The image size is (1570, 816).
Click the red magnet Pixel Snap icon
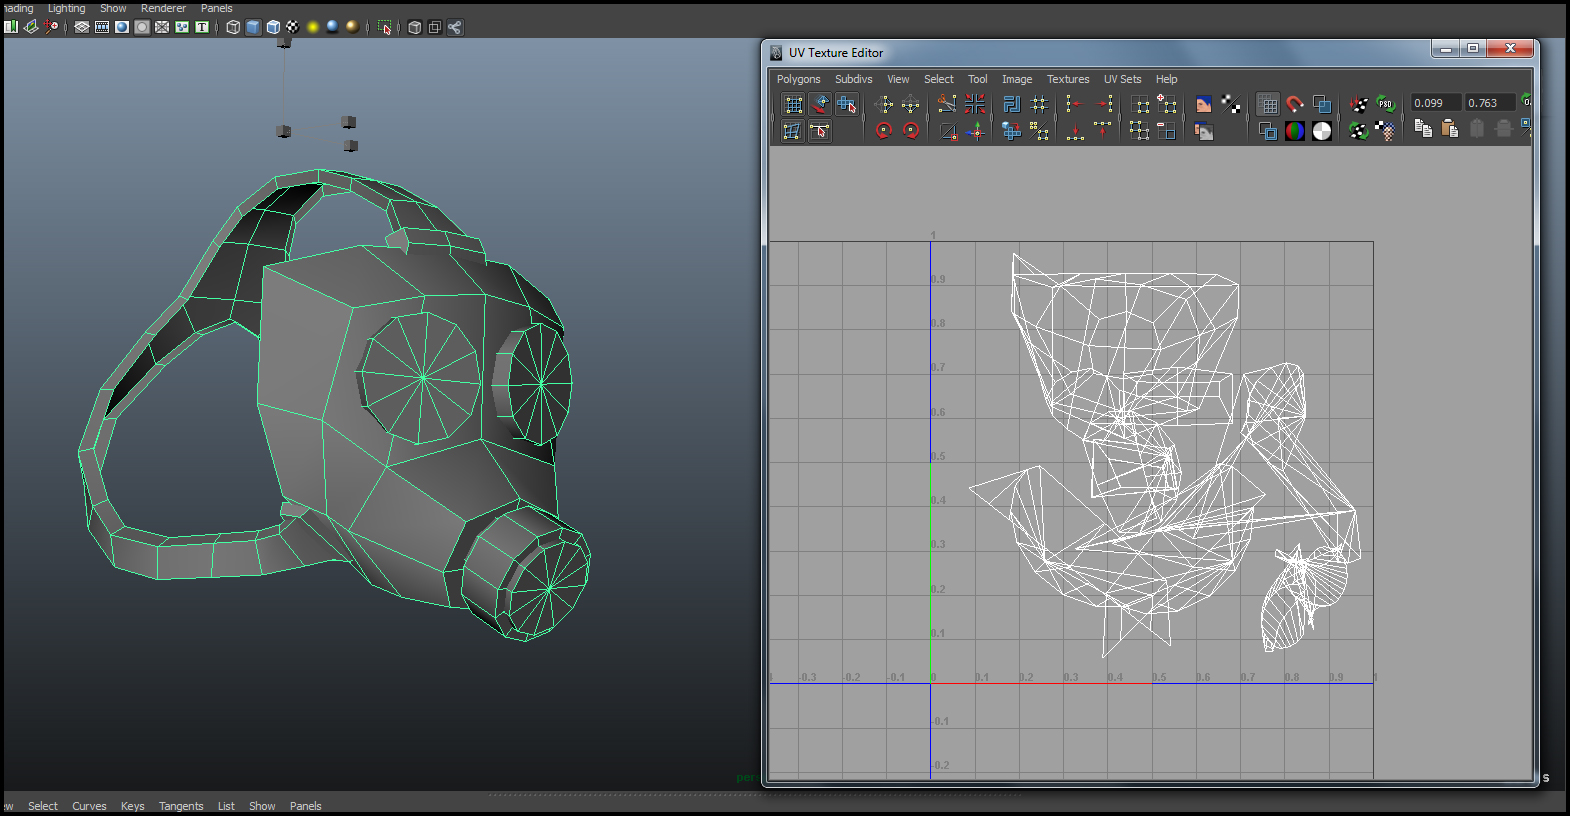coord(1295,104)
